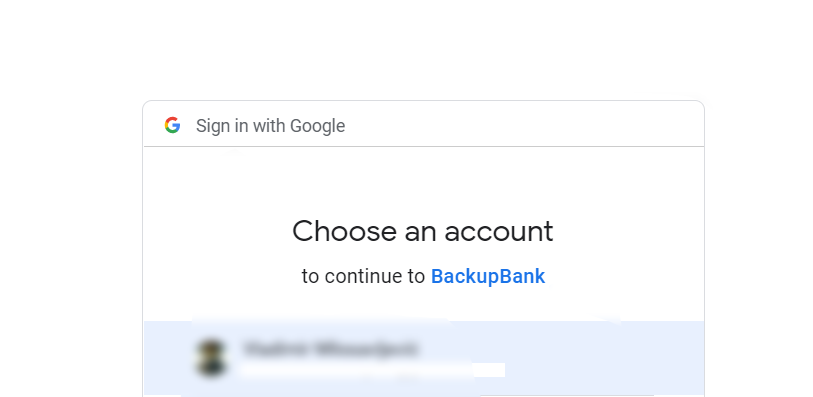Screen dimensions: 813x397
Task: Click the 'to continue to' text
Action: click(x=363, y=276)
